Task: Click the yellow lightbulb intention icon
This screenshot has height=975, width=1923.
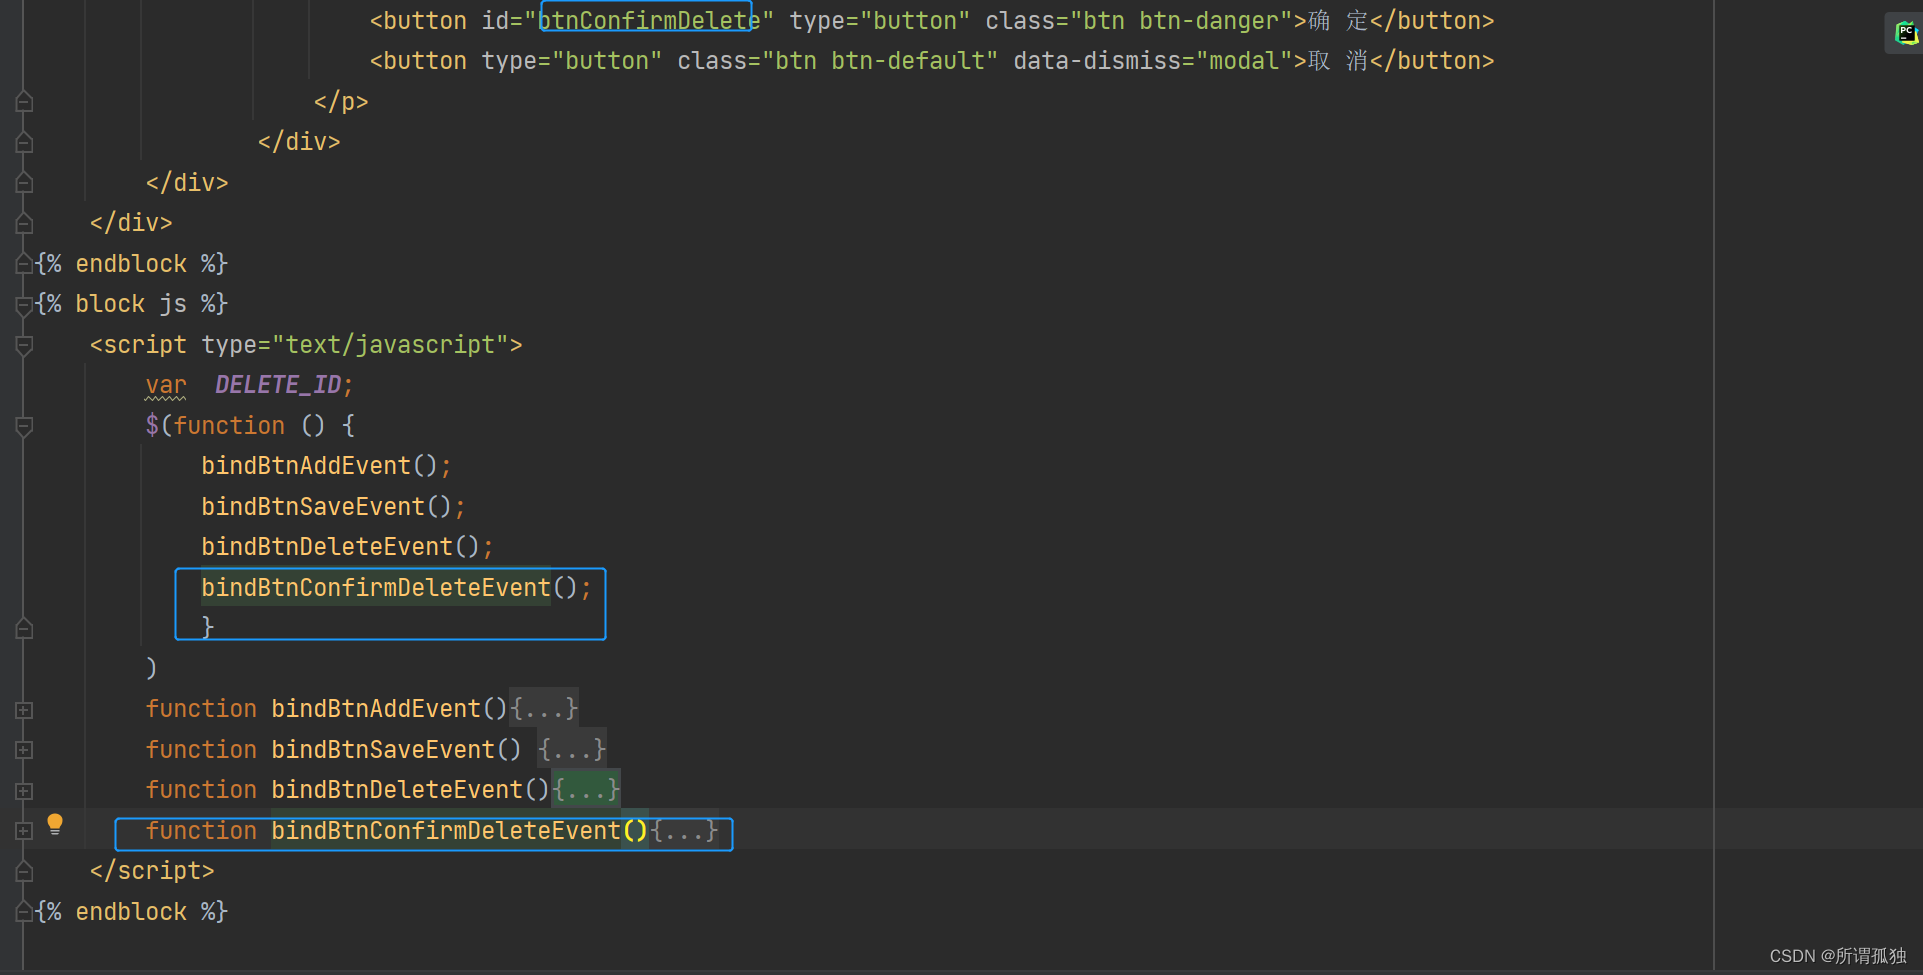Action: [x=55, y=824]
